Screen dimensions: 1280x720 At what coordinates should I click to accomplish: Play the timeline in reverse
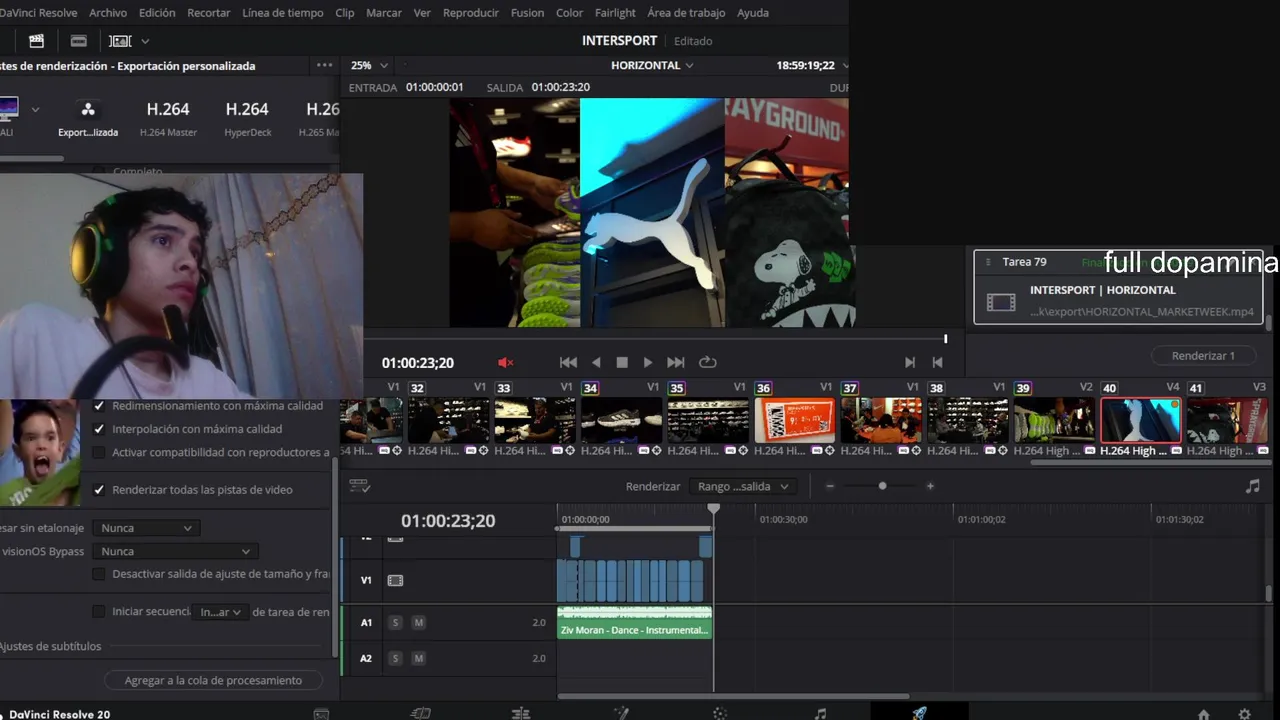(596, 362)
